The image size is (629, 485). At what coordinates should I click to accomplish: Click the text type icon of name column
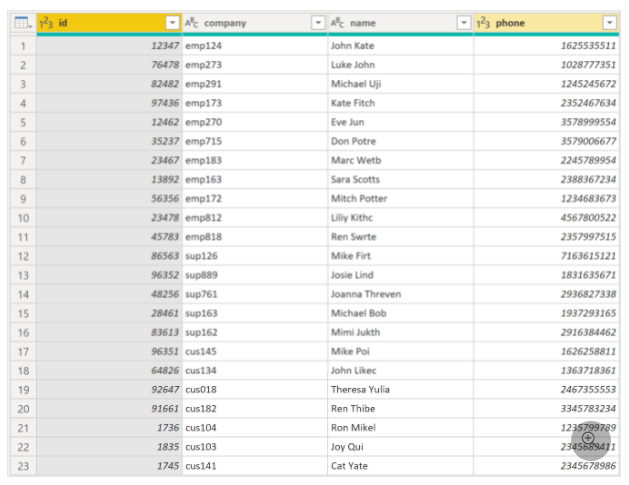point(337,23)
